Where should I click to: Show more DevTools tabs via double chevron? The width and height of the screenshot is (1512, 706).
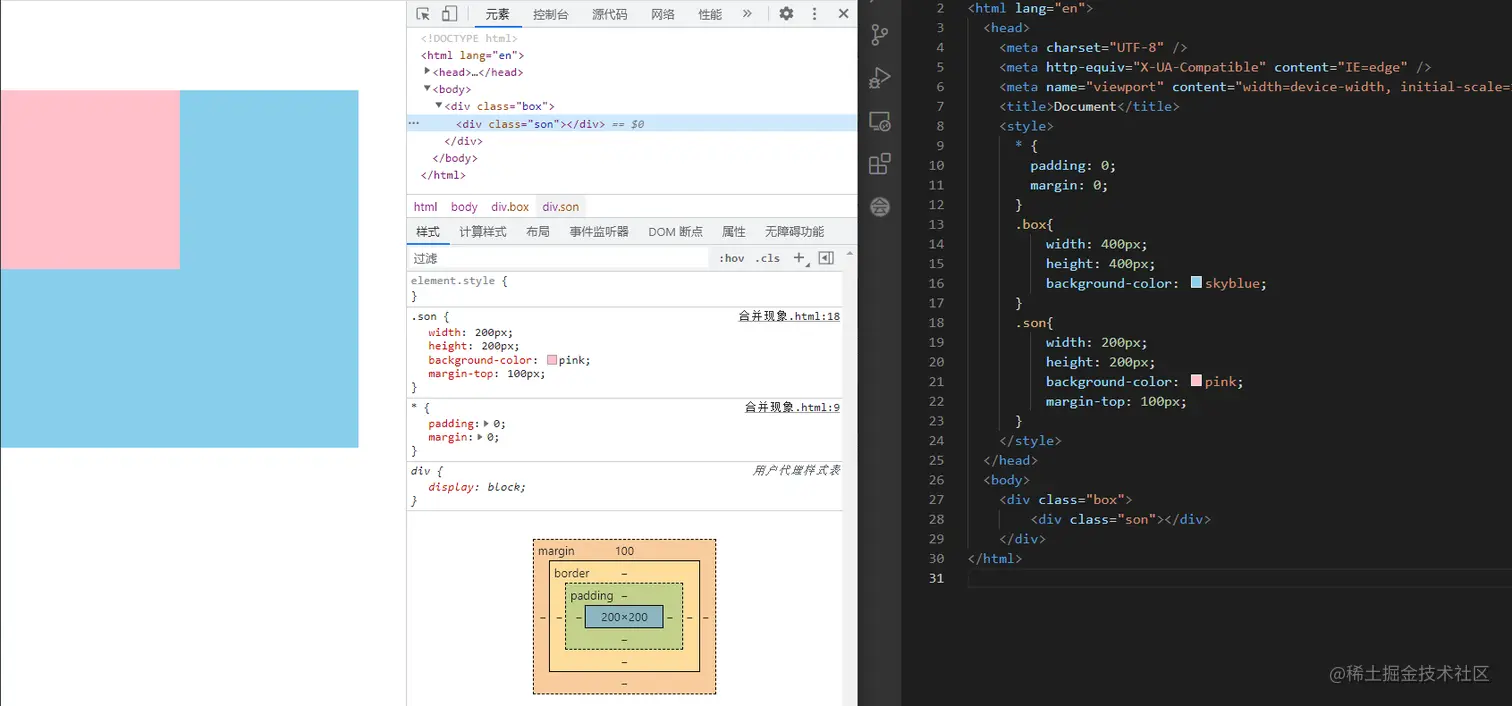pyautogui.click(x=747, y=14)
